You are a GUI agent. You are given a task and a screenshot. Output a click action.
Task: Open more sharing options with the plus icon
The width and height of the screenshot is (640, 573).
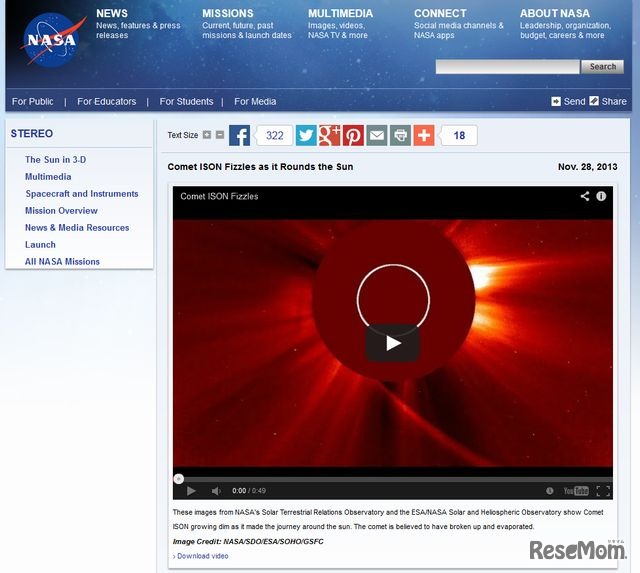coord(424,136)
